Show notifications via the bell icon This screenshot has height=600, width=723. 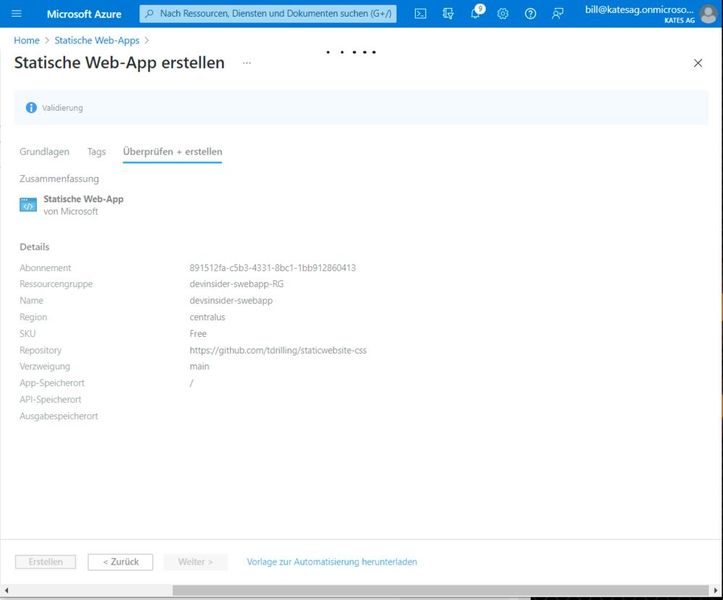click(477, 12)
